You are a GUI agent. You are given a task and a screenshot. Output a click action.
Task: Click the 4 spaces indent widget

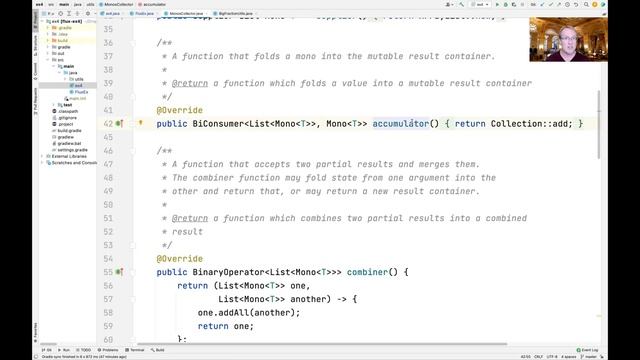[x=568, y=357]
